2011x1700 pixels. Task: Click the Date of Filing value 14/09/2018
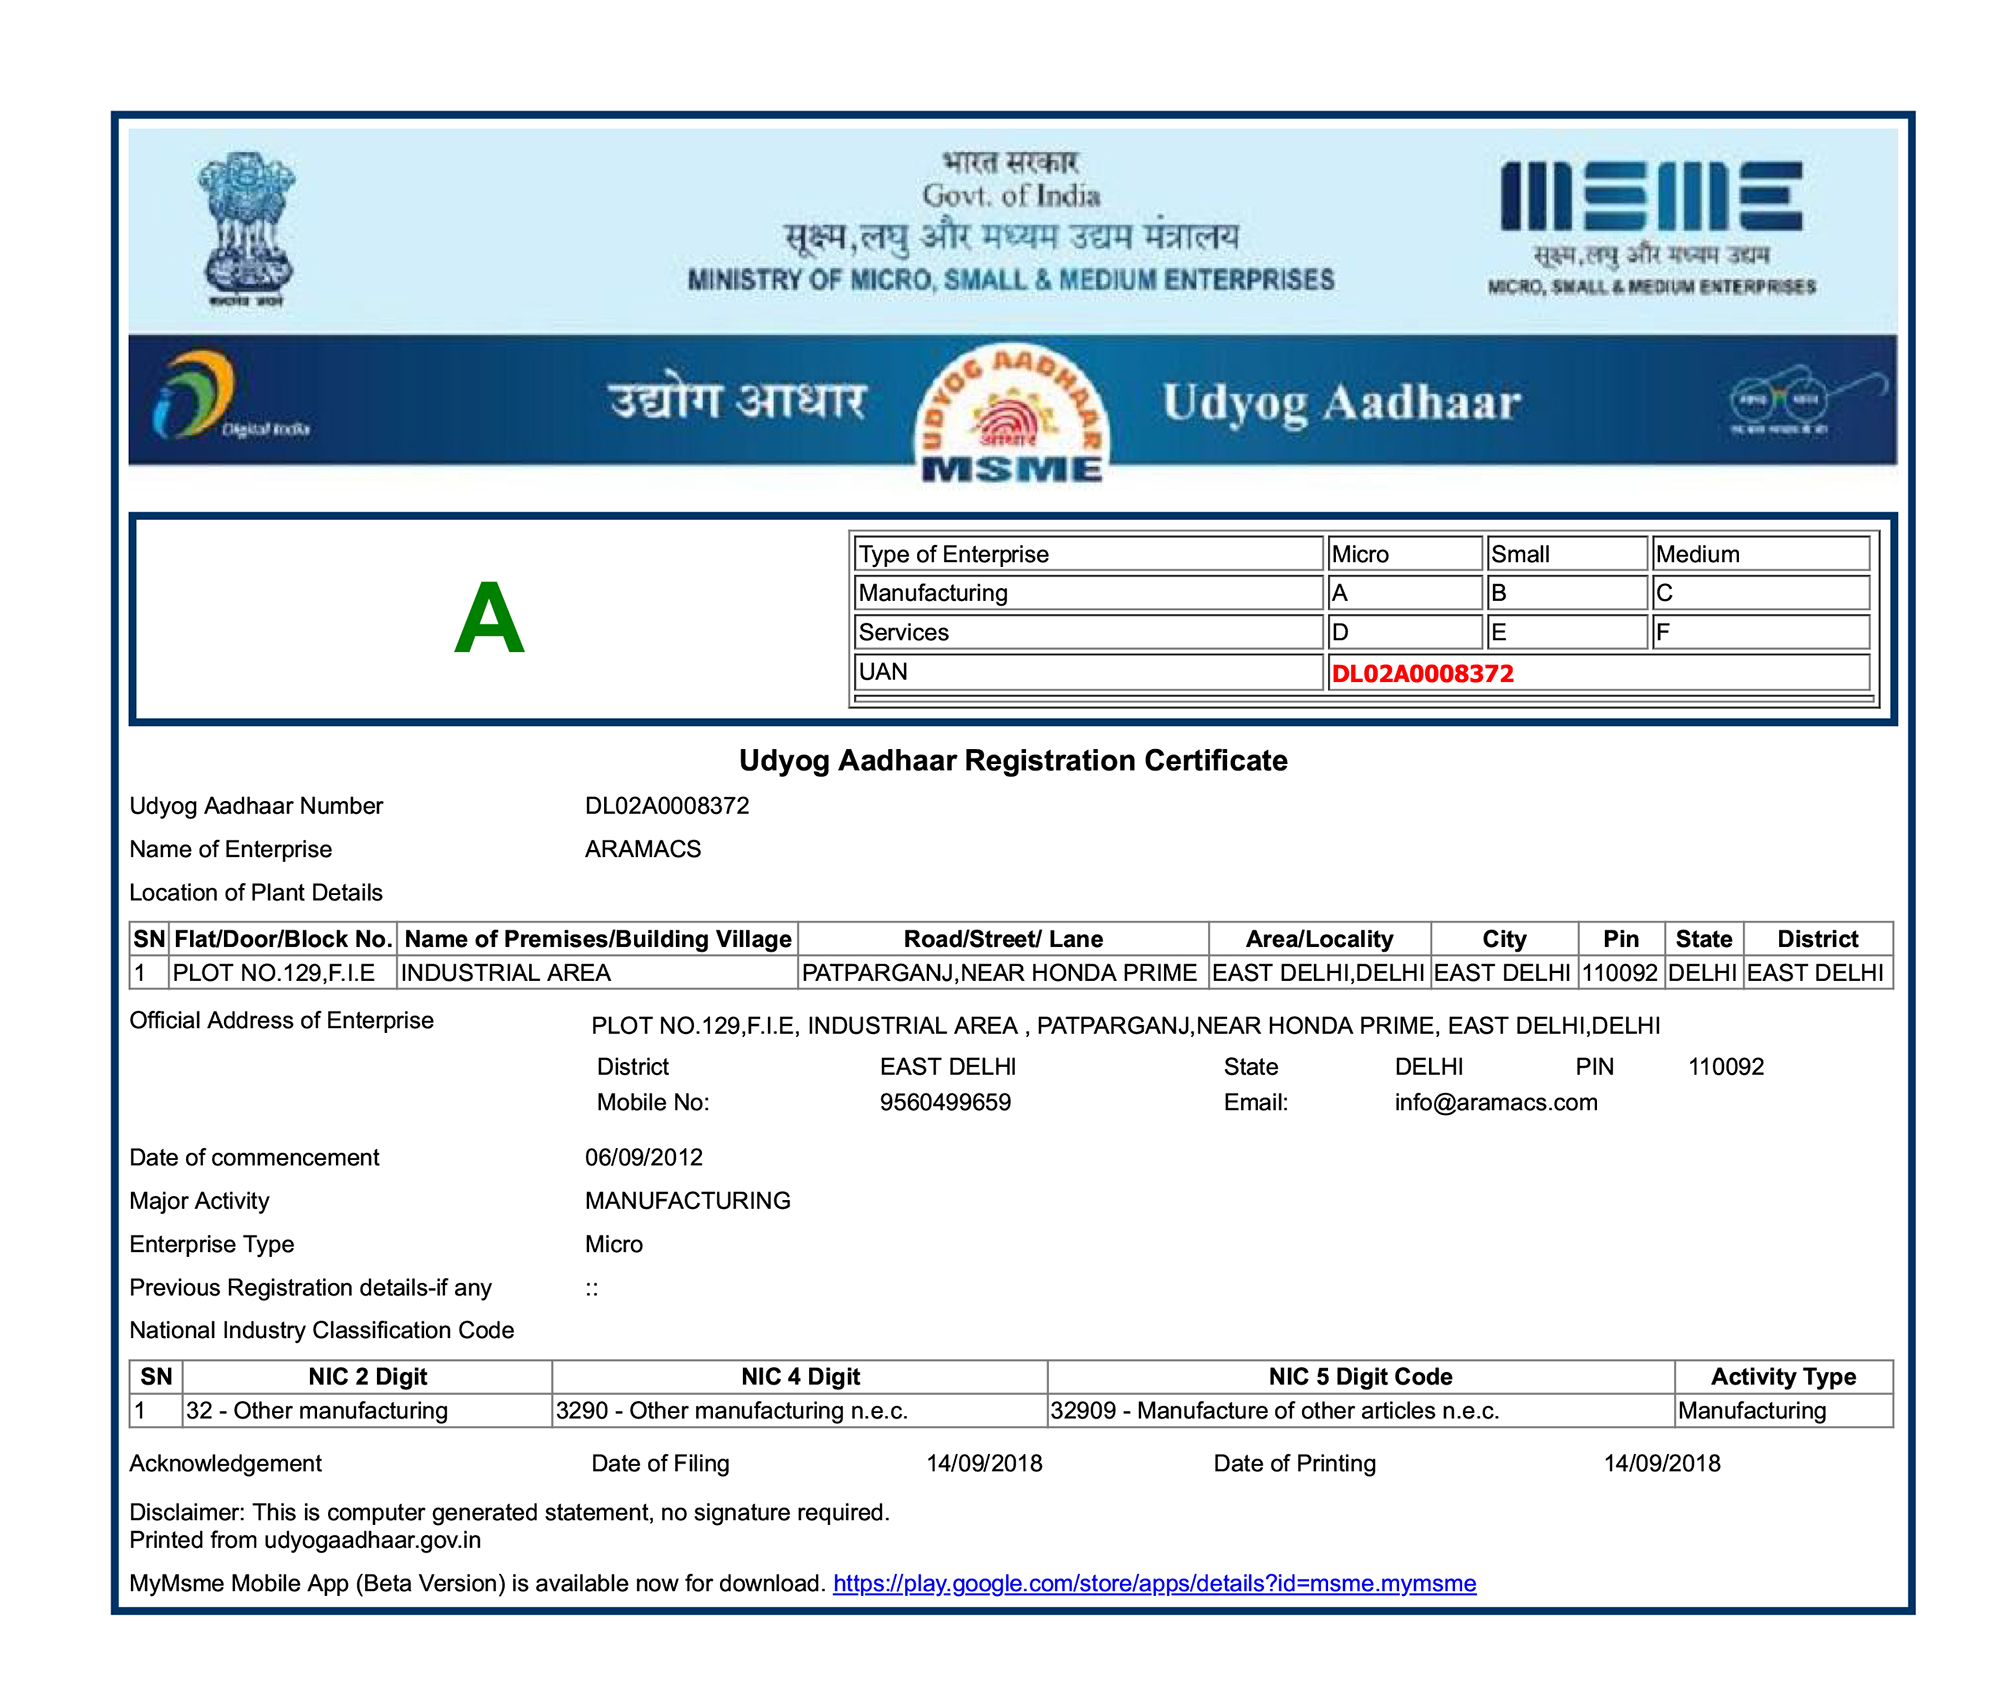(x=984, y=1463)
